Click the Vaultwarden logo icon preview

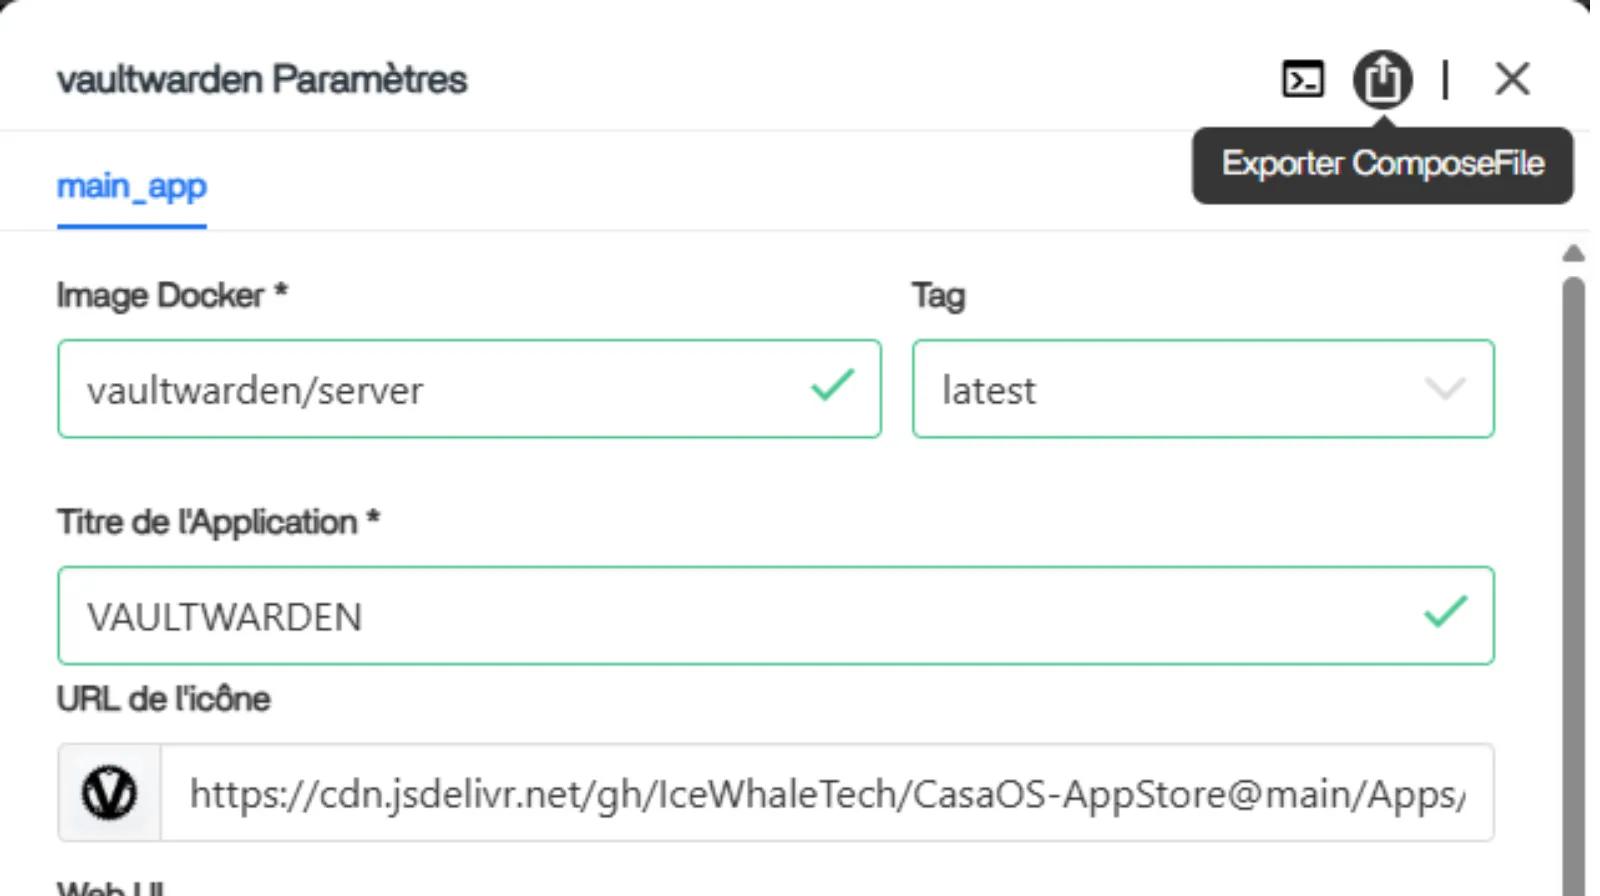tap(109, 793)
